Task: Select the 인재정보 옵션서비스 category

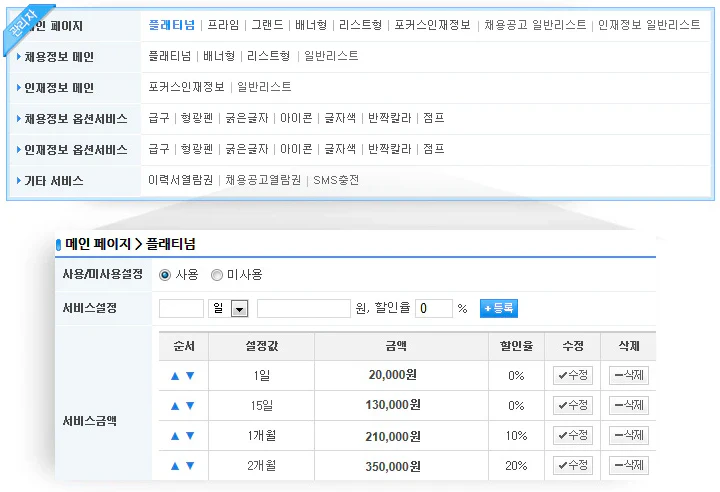Action: (x=76, y=150)
